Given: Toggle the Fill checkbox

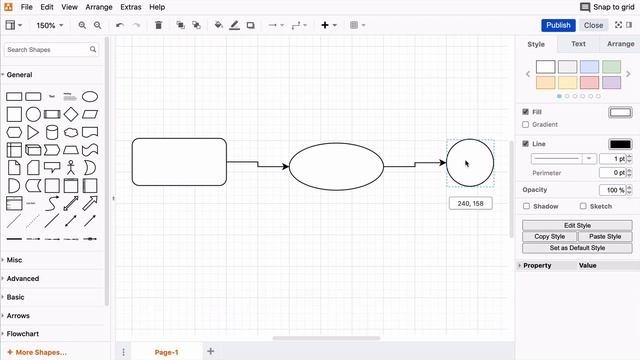Looking at the screenshot, I should point(526,111).
